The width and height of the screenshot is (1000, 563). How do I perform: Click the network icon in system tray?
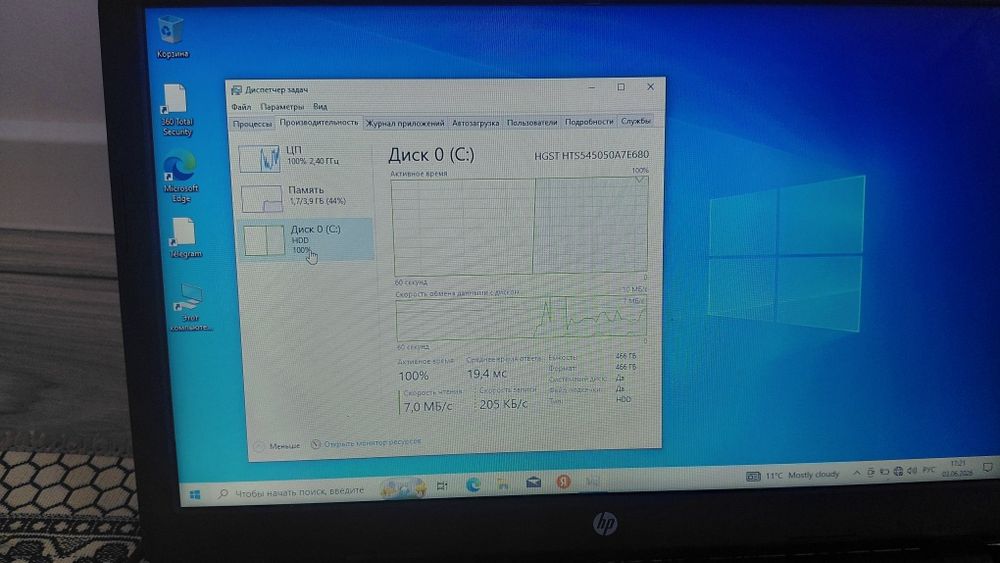pos(898,471)
